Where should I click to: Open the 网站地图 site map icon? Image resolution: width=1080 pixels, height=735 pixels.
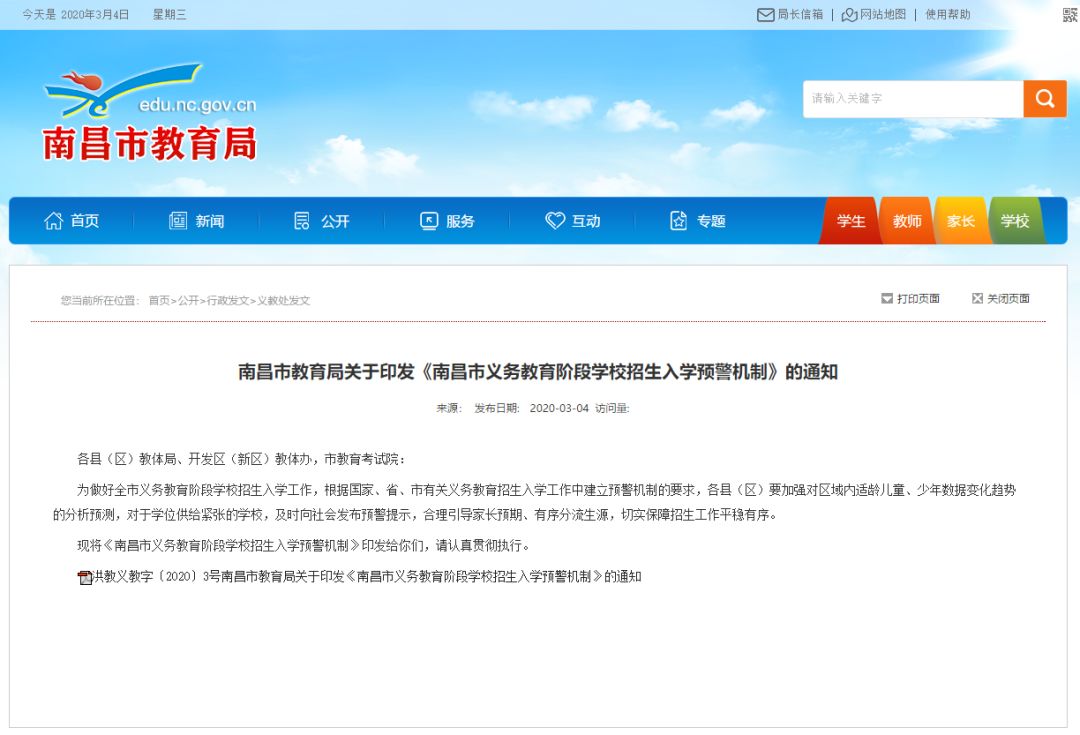(x=850, y=15)
